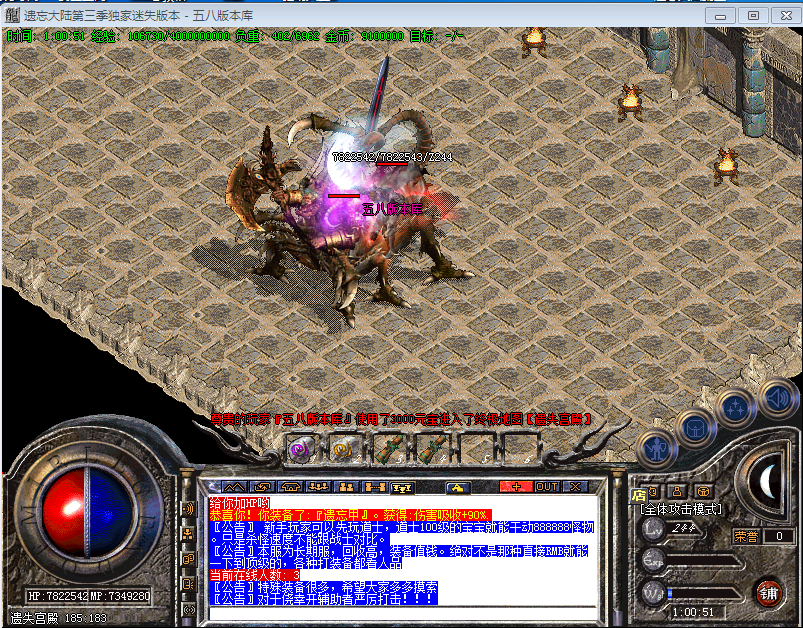Click the exchange/trade icon in chat toolbar
The width and height of the screenshot is (803, 628).
pos(262,487)
